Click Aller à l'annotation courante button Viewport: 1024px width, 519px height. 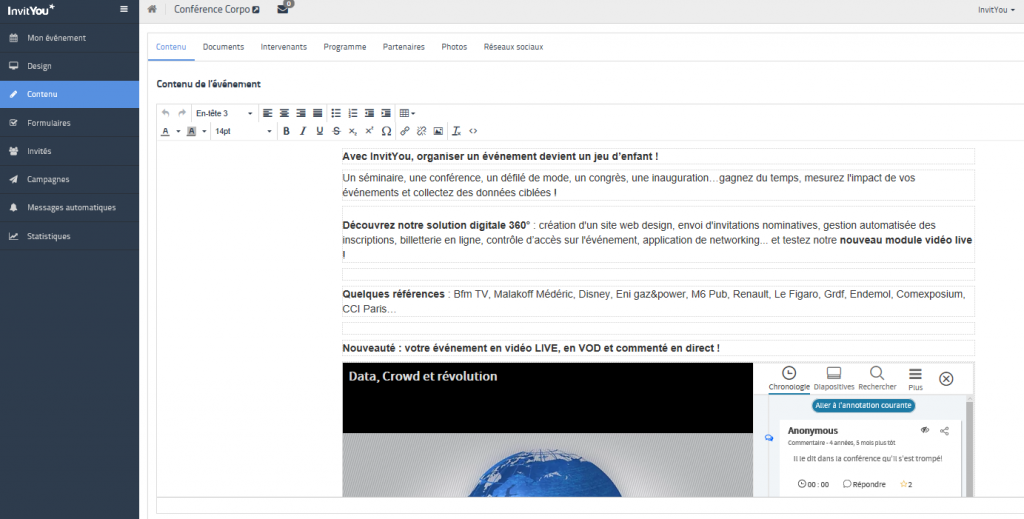[863, 405]
